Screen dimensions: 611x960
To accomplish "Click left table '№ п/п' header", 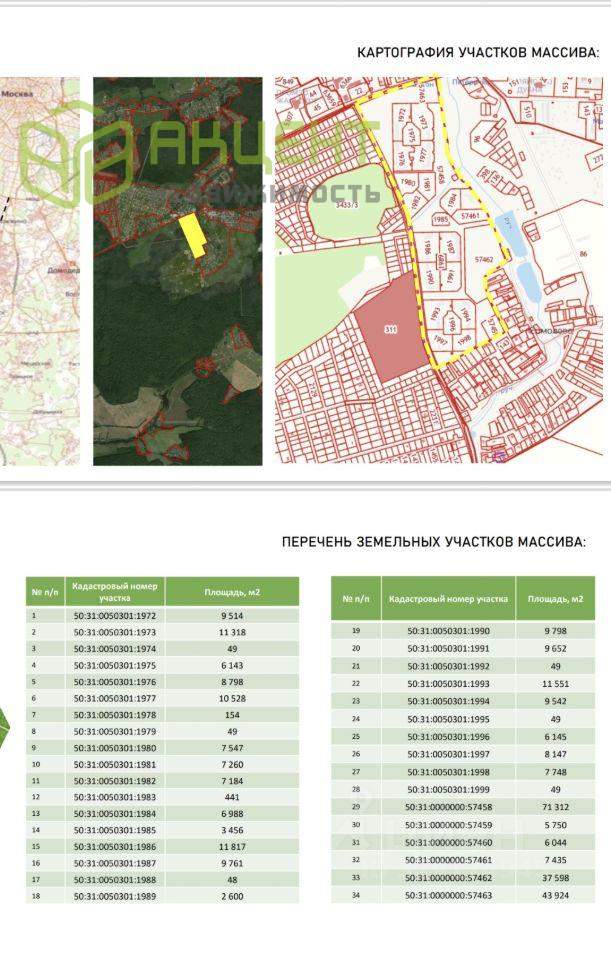I will 43,592.
